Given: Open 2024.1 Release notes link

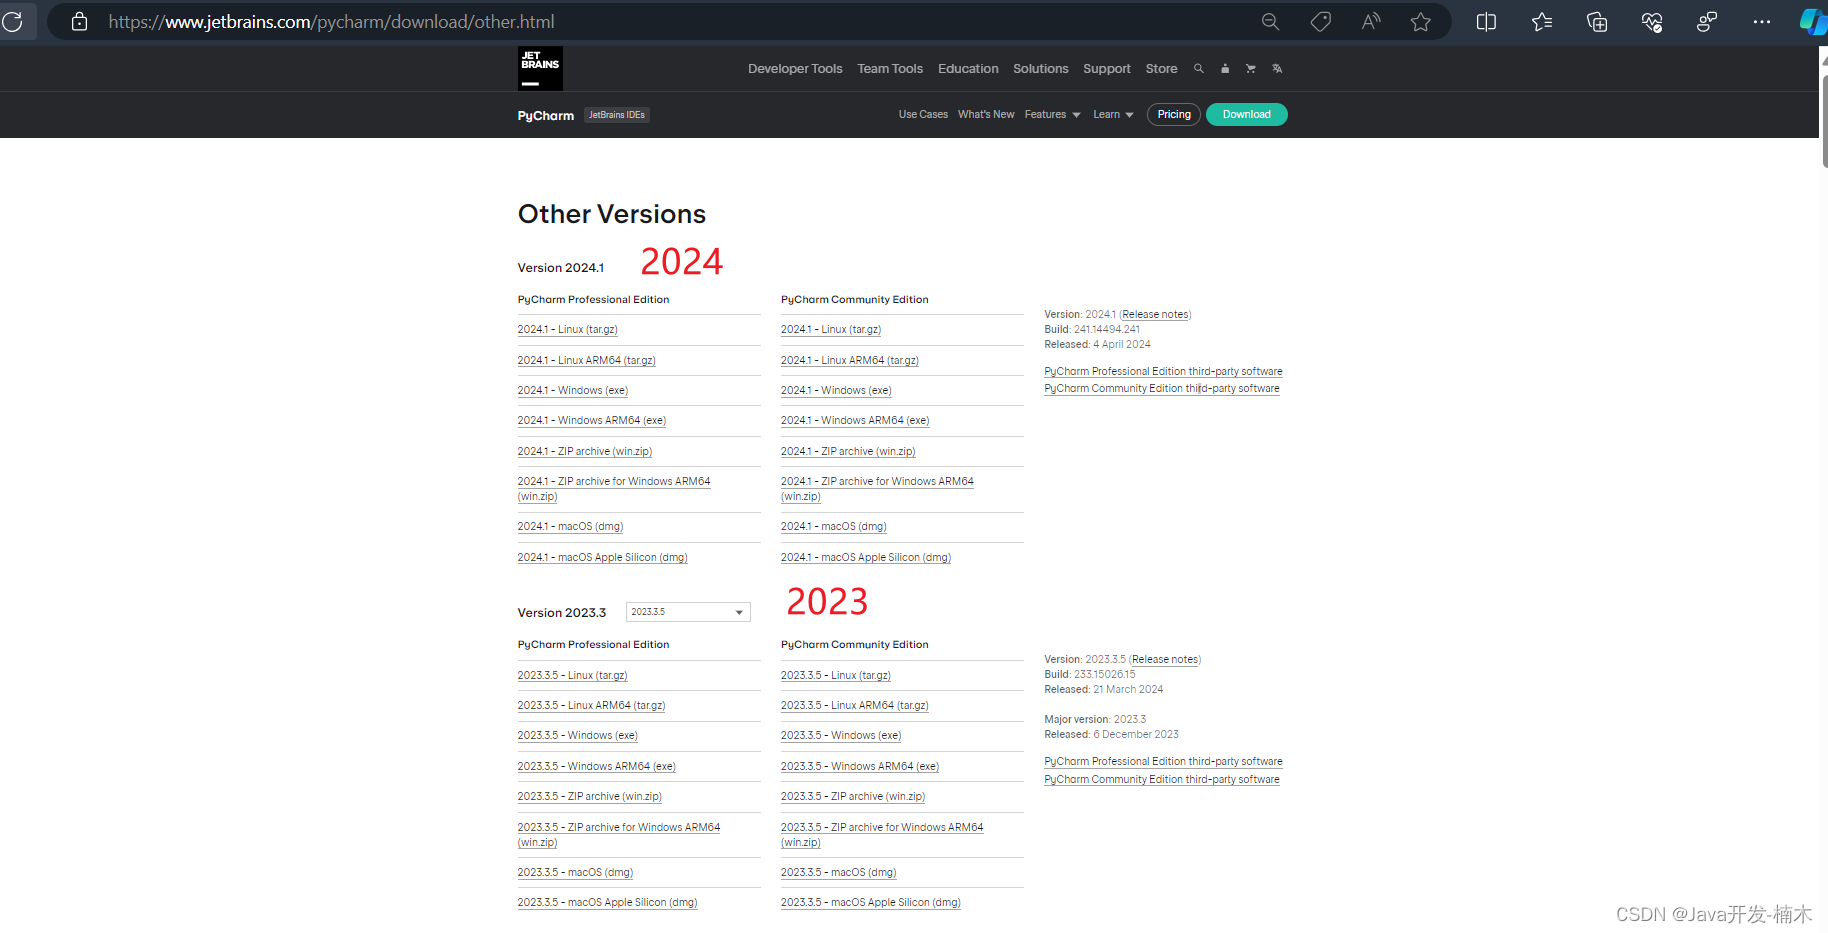Looking at the screenshot, I should 1155,315.
